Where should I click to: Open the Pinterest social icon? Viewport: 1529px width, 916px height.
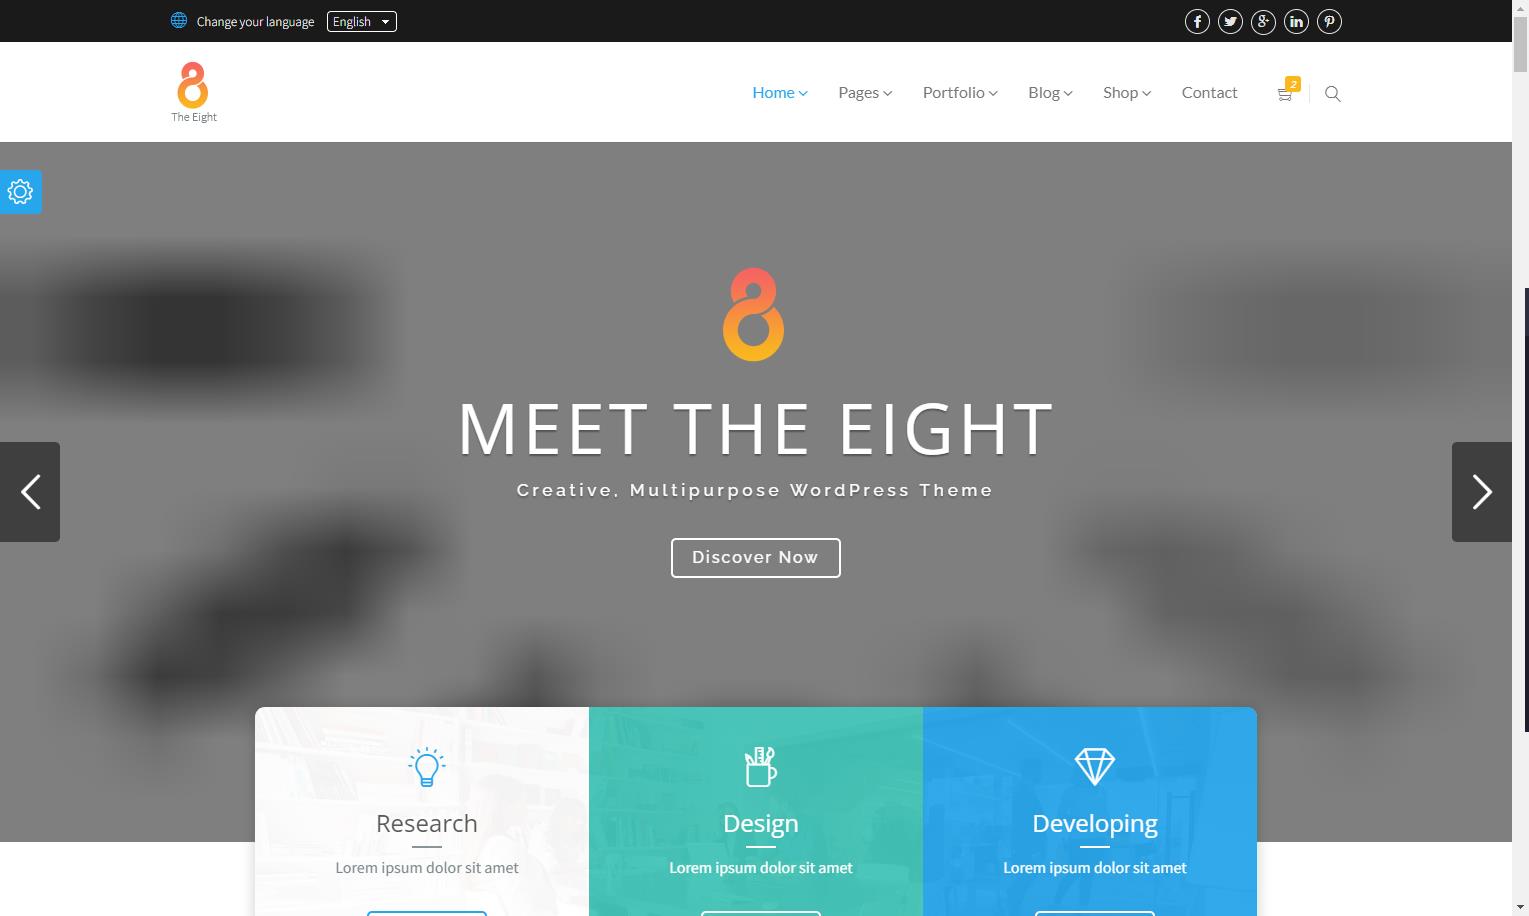(1329, 21)
